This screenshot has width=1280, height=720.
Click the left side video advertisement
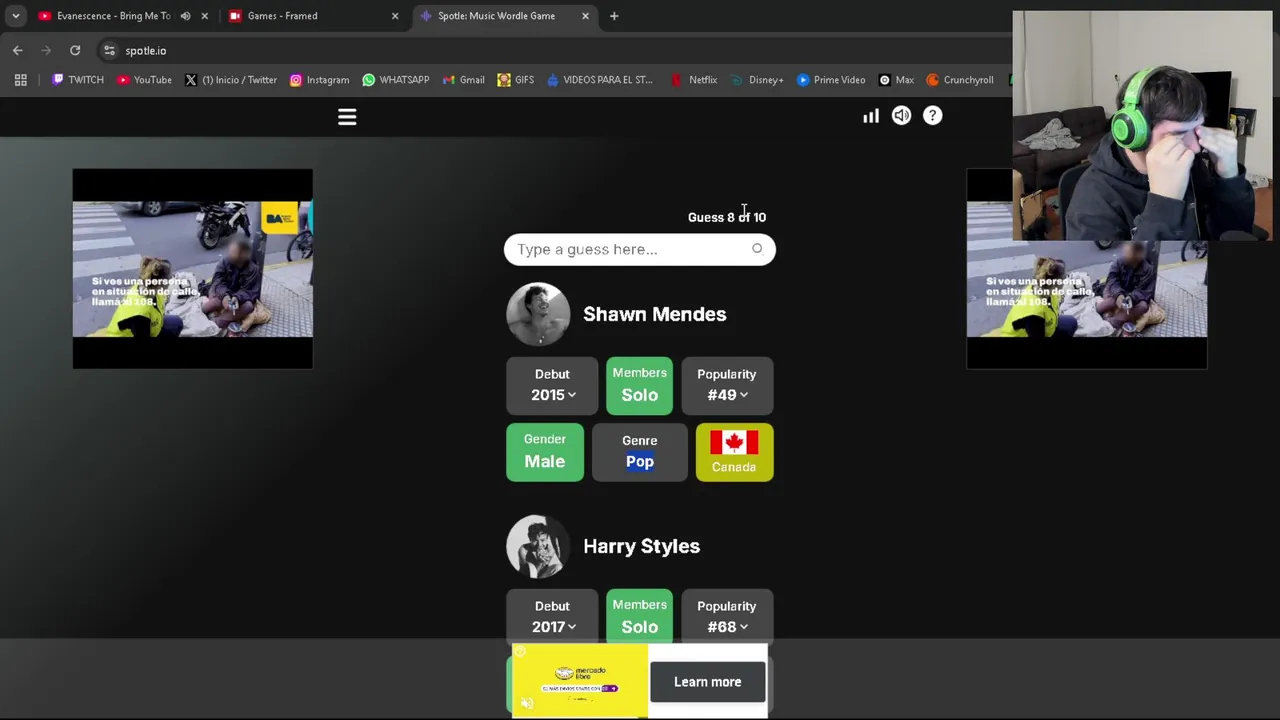tap(192, 269)
